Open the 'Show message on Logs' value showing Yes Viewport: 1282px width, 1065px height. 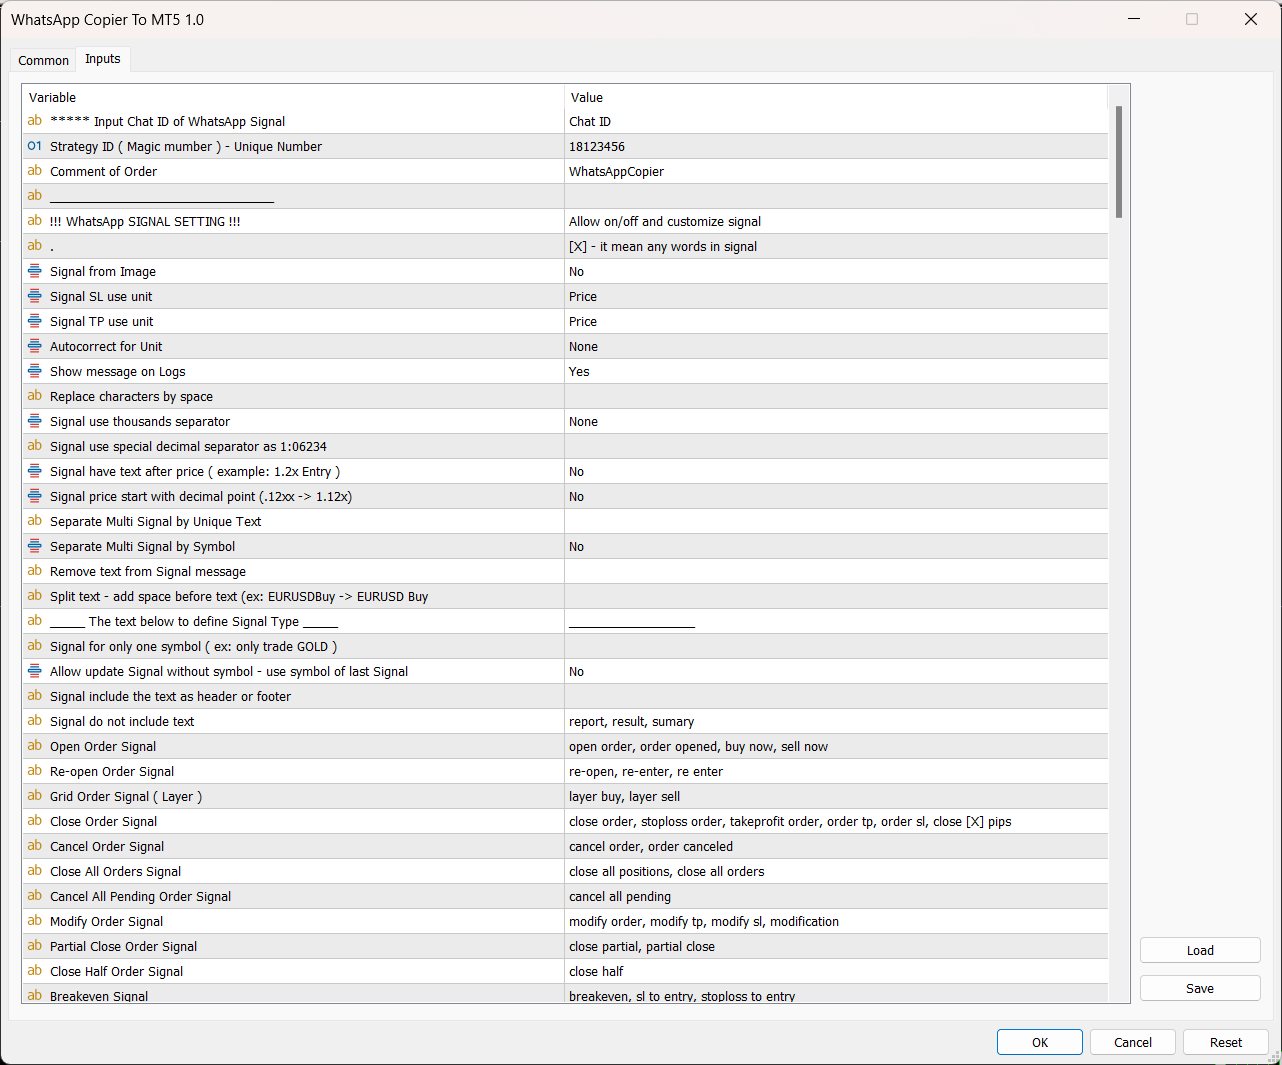[836, 371]
